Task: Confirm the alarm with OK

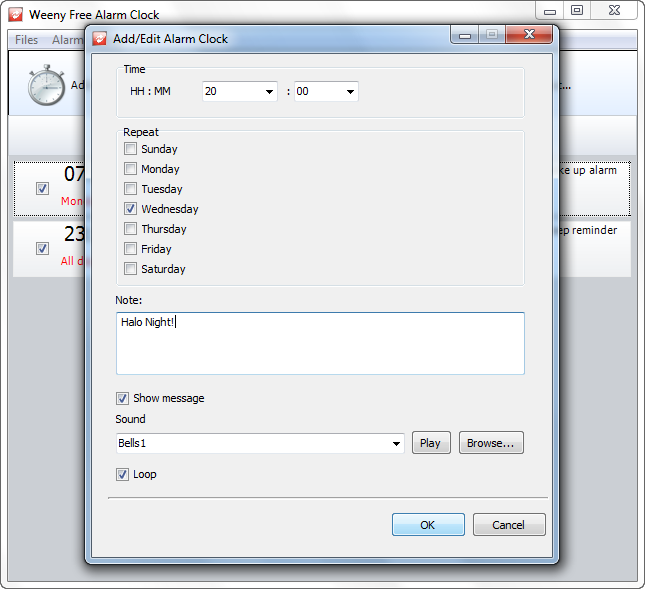Action: click(x=428, y=525)
